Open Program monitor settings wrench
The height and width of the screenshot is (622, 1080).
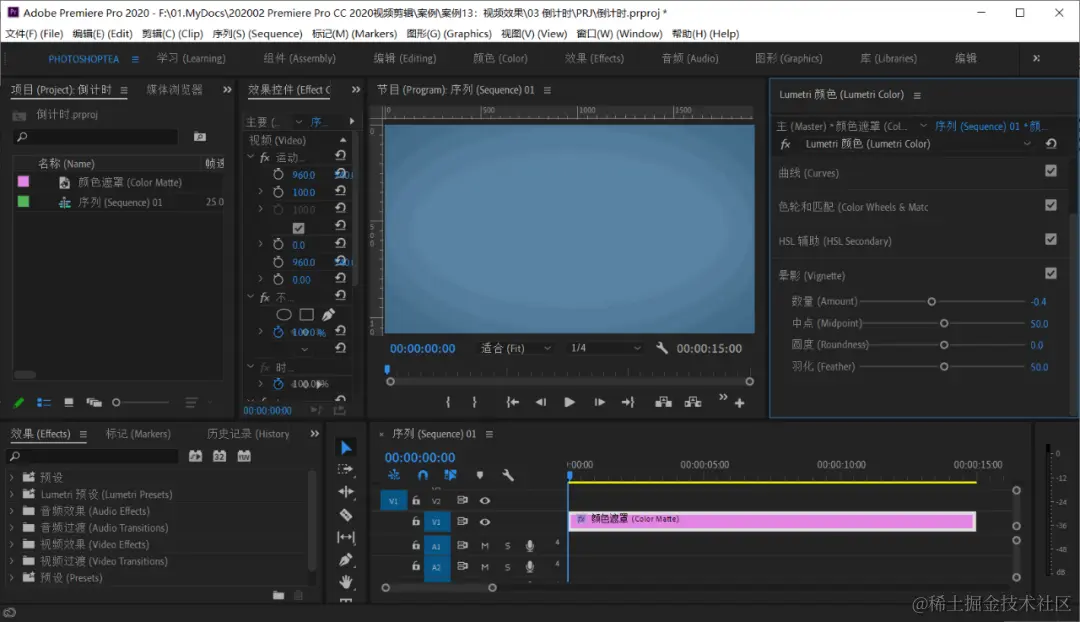click(662, 348)
